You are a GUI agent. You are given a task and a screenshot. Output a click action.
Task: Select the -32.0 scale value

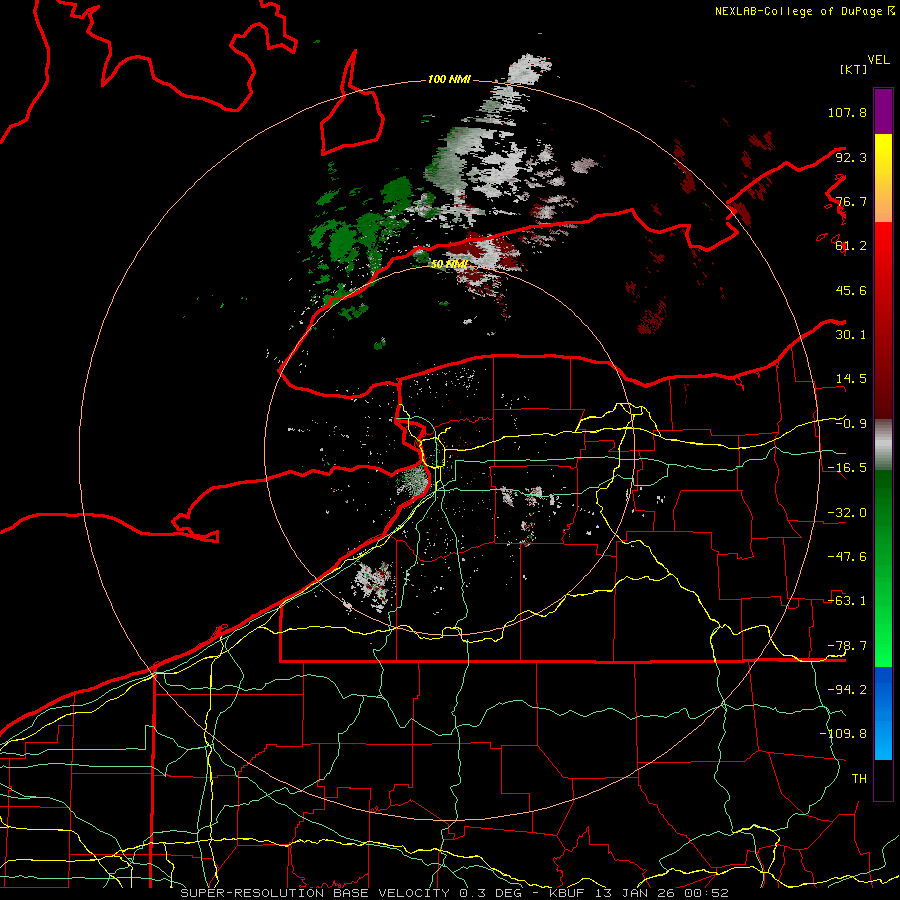[847, 513]
